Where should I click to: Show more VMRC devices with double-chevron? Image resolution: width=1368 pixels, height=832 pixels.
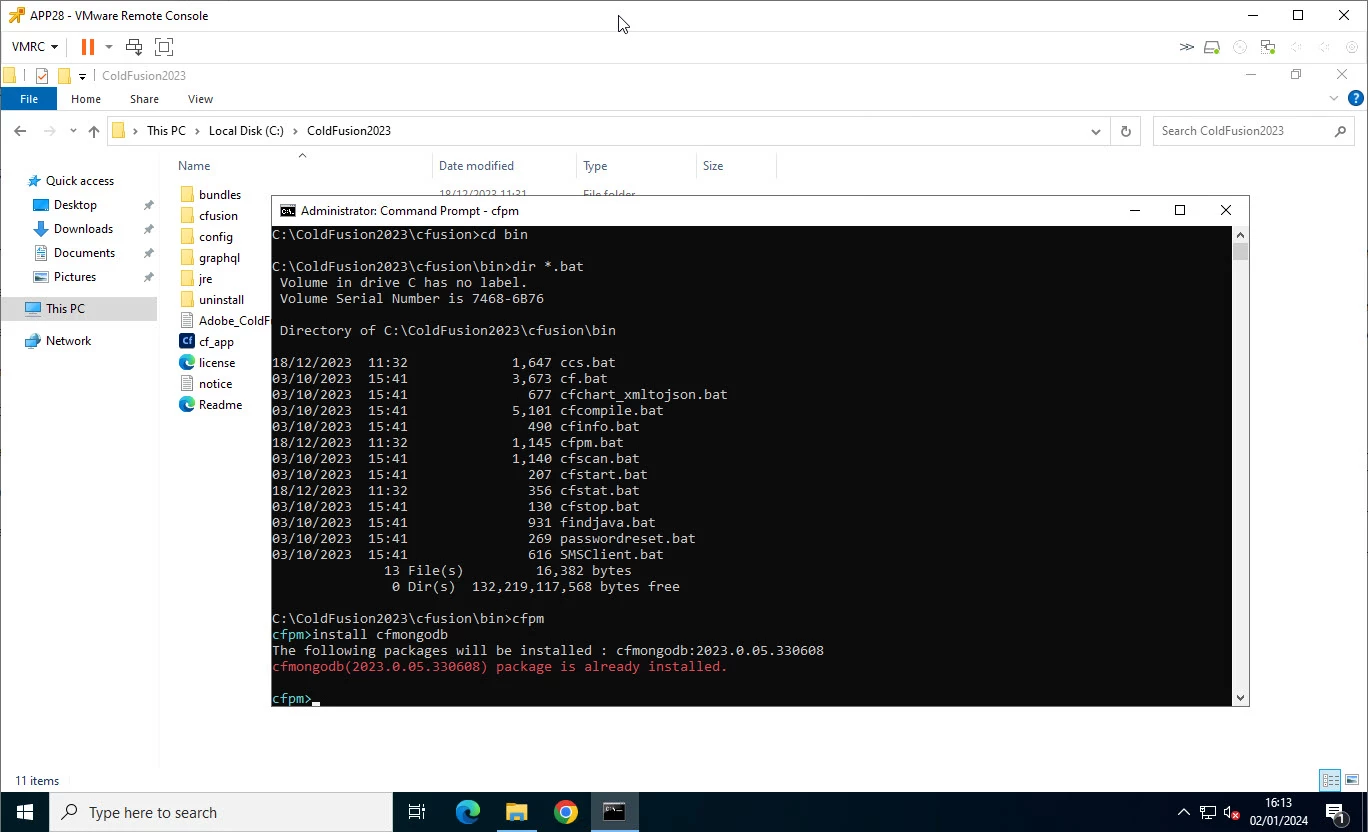[1186, 47]
